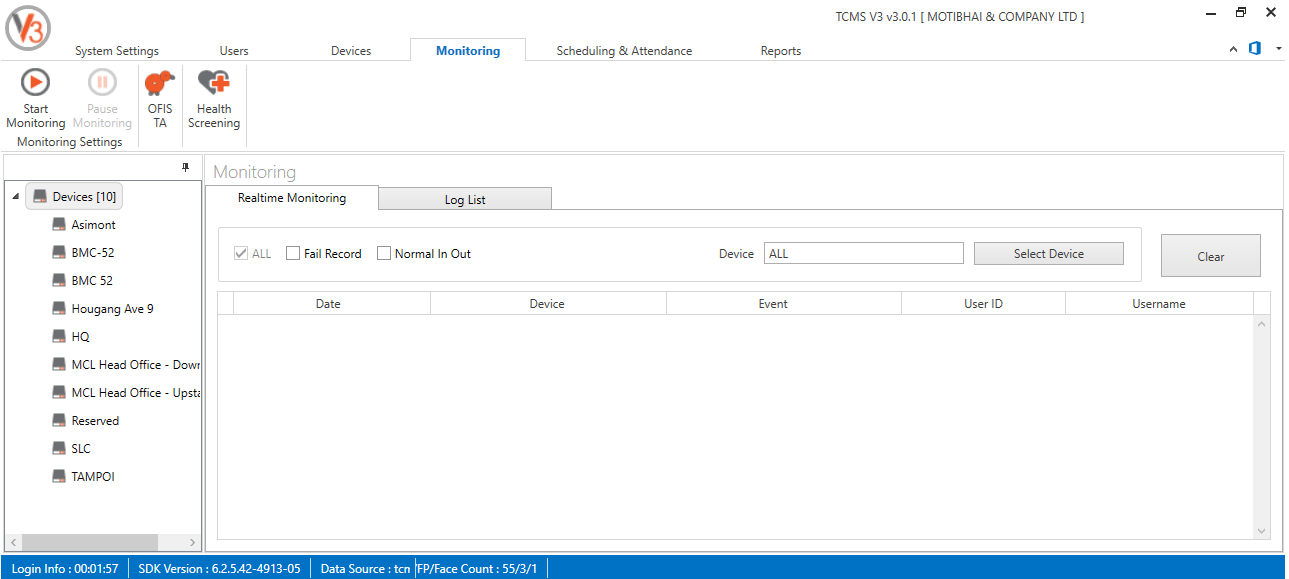Click the device icon beside TAMPOI
Screen dimensions: 1289x579
59,477
